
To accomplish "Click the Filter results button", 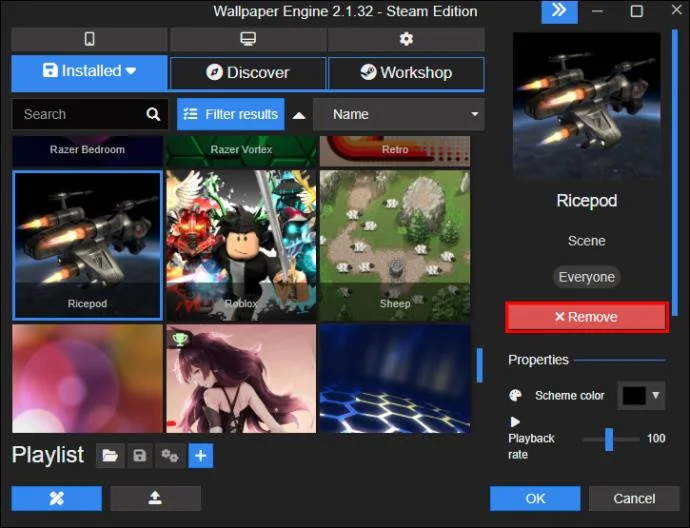I will point(231,114).
